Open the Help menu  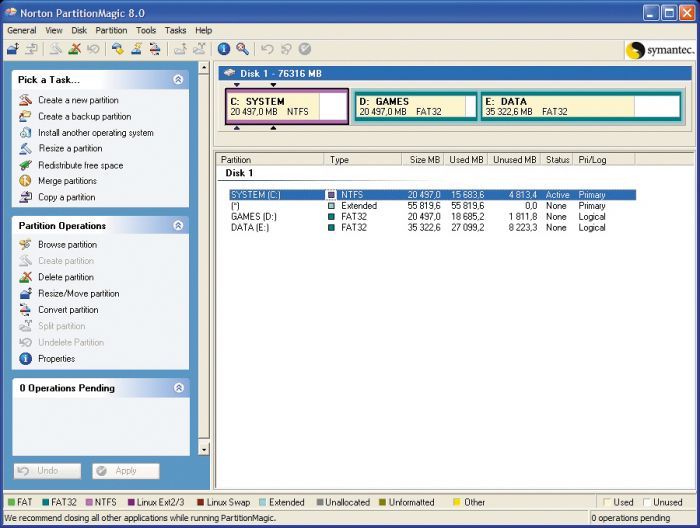(x=204, y=30)
